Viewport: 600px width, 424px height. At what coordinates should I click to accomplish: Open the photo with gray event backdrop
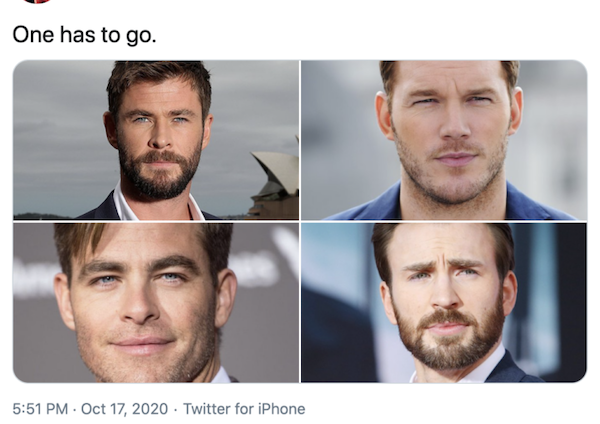click(x=156, y=302)
